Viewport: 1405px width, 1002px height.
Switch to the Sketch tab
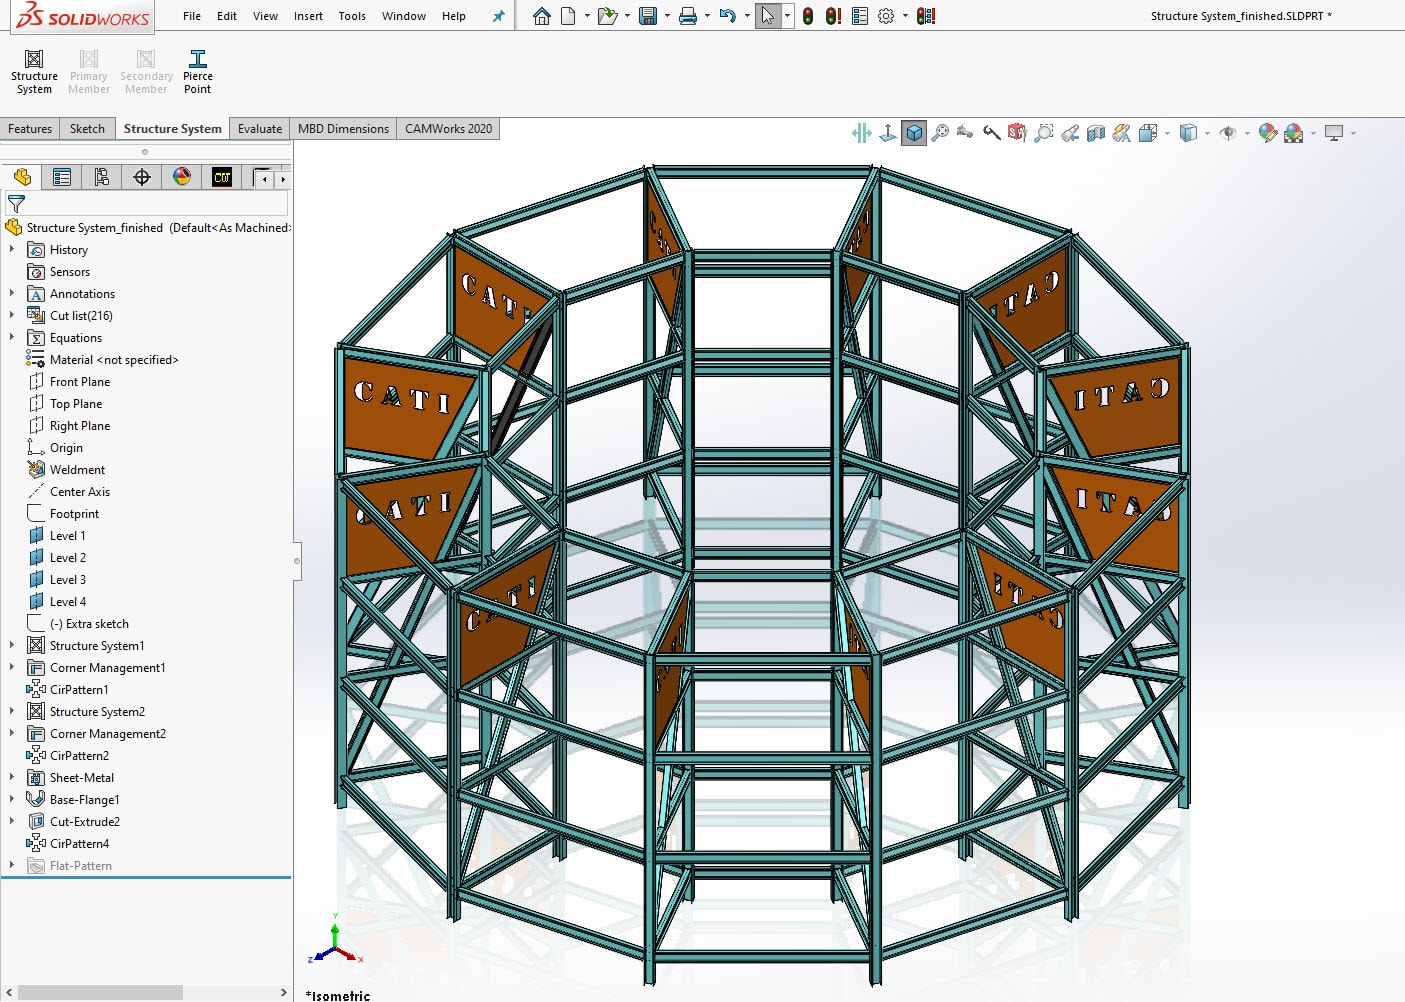click(87, 129)
